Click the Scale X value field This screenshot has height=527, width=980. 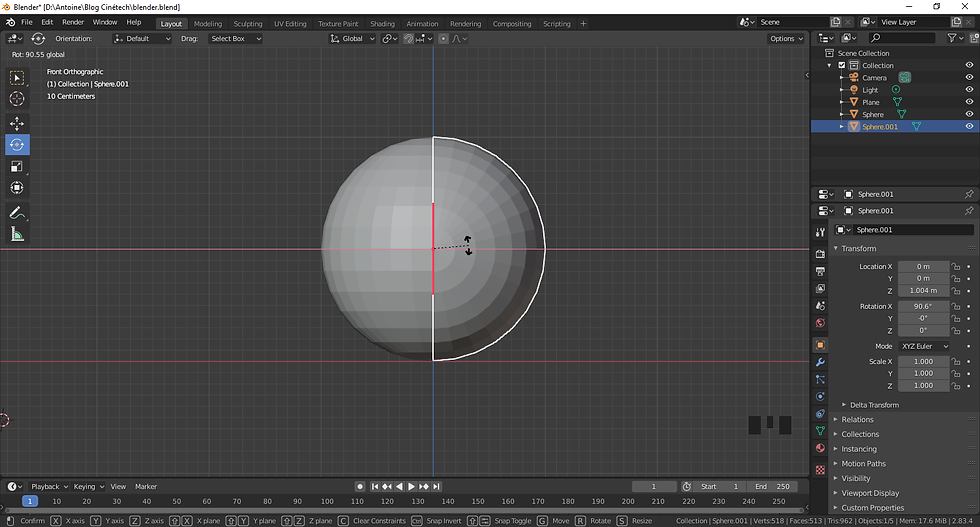pyautogui.click(x=923, y=361)
